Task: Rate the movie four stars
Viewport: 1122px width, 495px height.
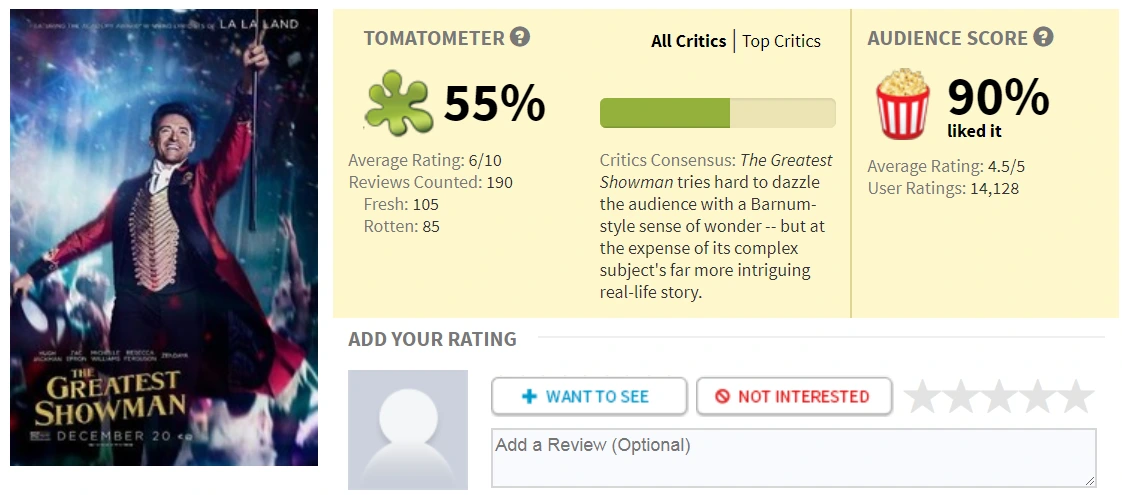Action: point(1037,397)
